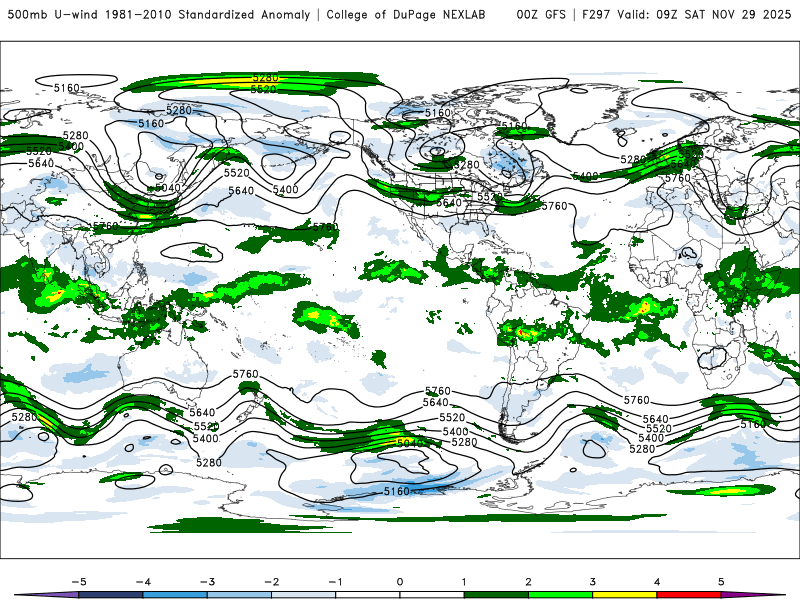Click the navy -5 to -4 colorbar segment

pyautogui.click(x=111, y=595)
